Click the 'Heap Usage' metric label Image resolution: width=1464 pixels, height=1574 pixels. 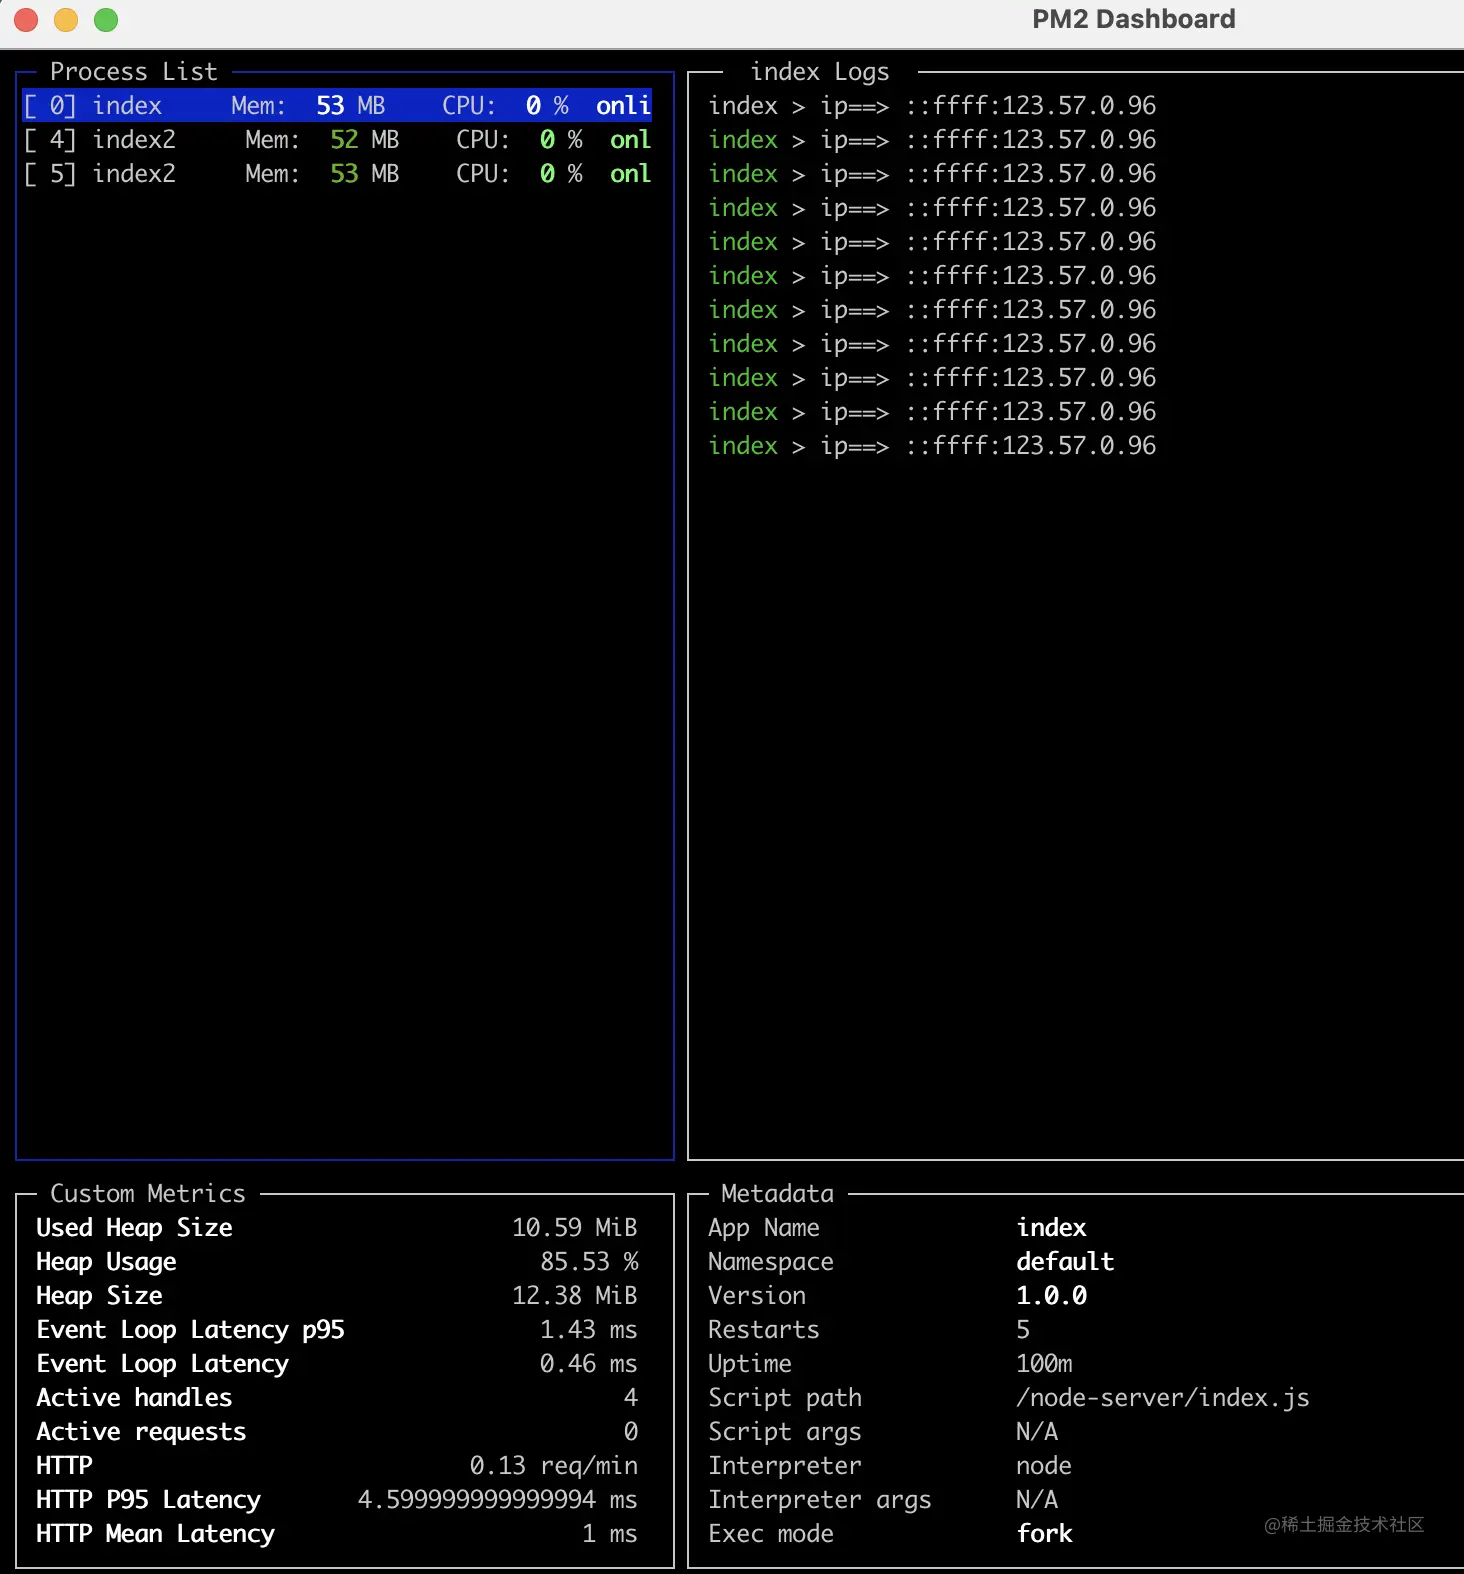[x=106, y=1262]
